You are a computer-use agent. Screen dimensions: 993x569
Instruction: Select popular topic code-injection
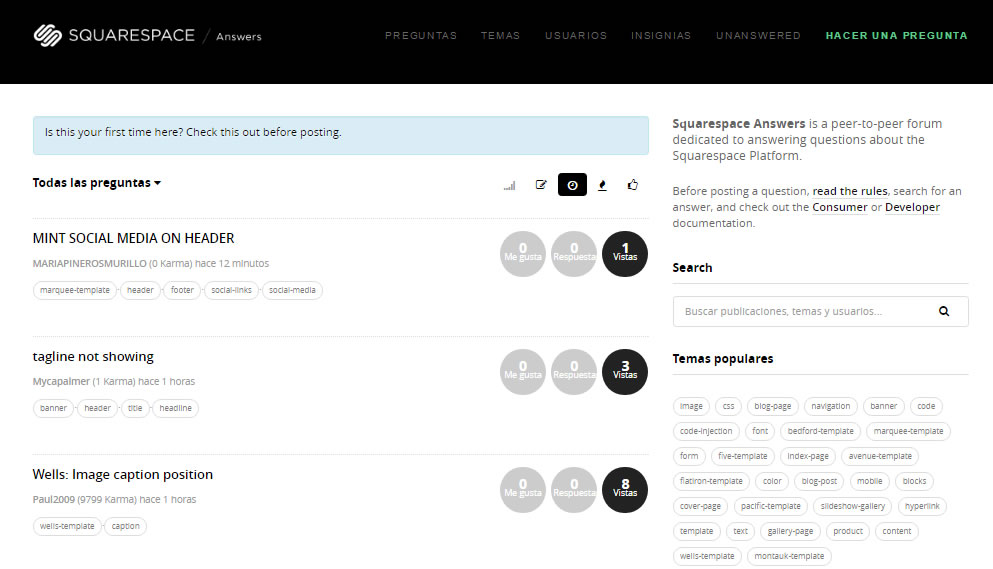706,431
